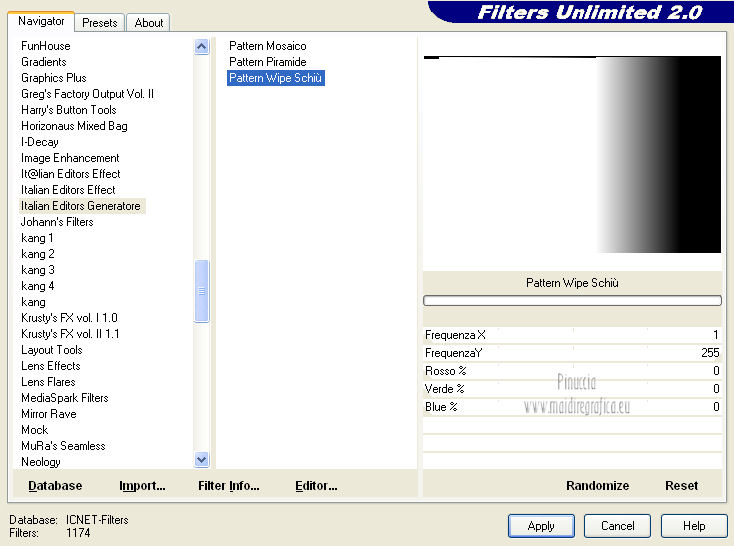Select kang 1 category

[37, 238]
